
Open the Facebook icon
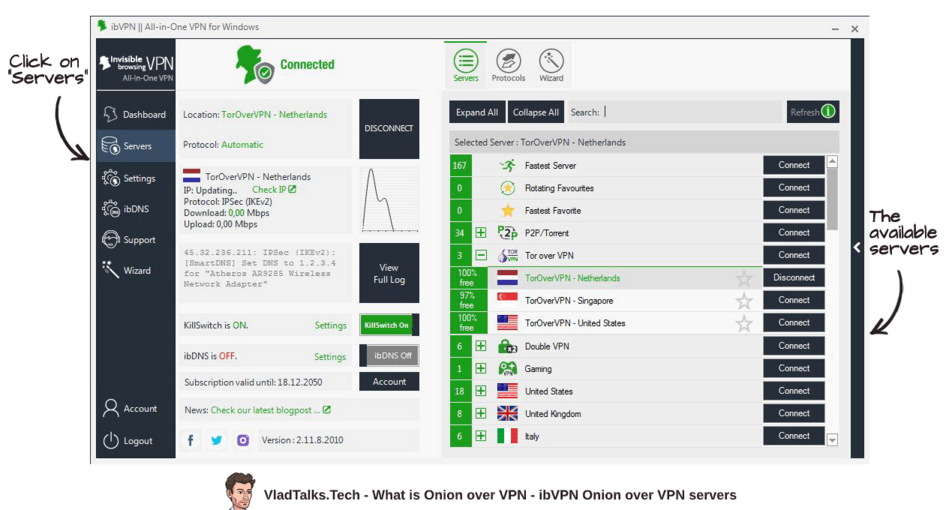pyautogui.click(x=190, y=440)
